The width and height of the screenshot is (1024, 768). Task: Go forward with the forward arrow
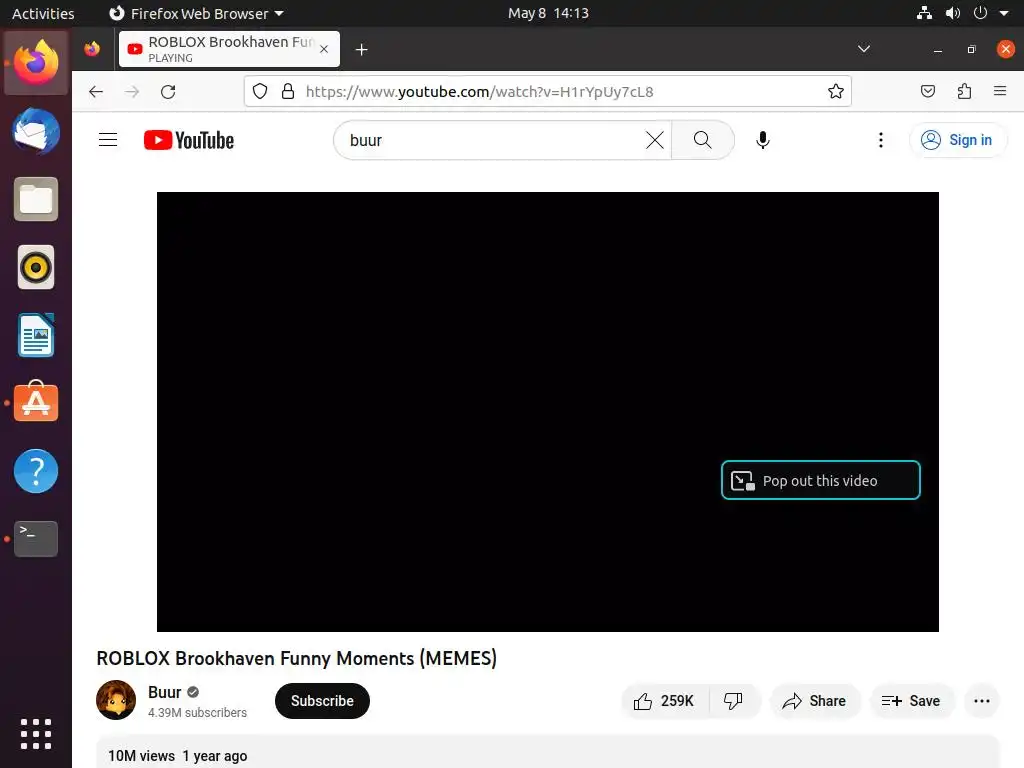(132, 91)
